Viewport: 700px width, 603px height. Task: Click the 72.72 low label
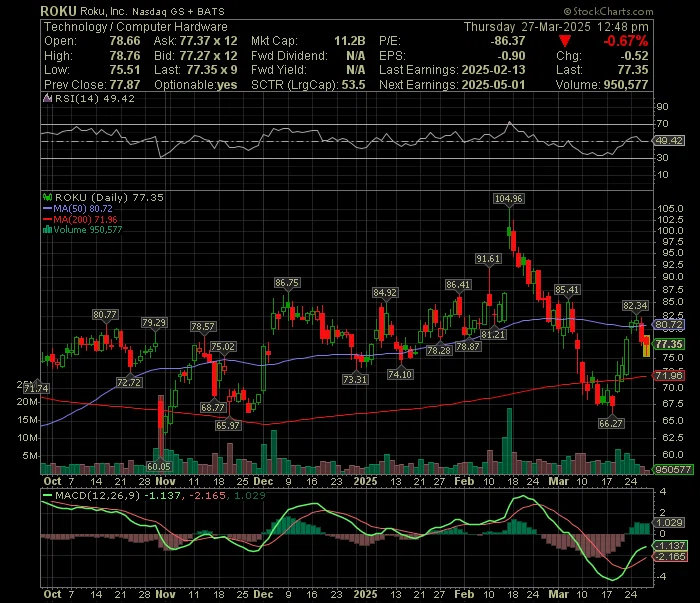129,383
